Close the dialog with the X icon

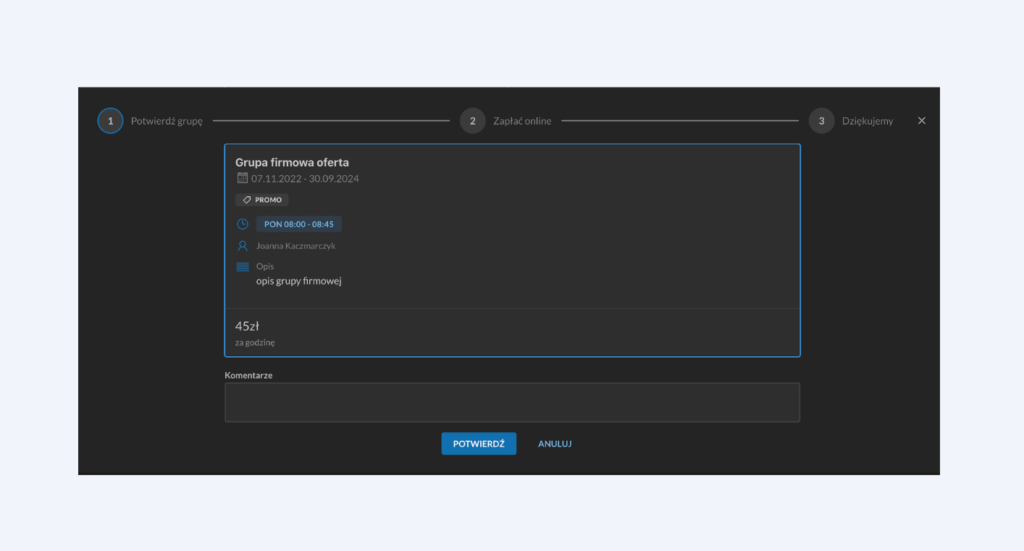[x=922, y=121]
